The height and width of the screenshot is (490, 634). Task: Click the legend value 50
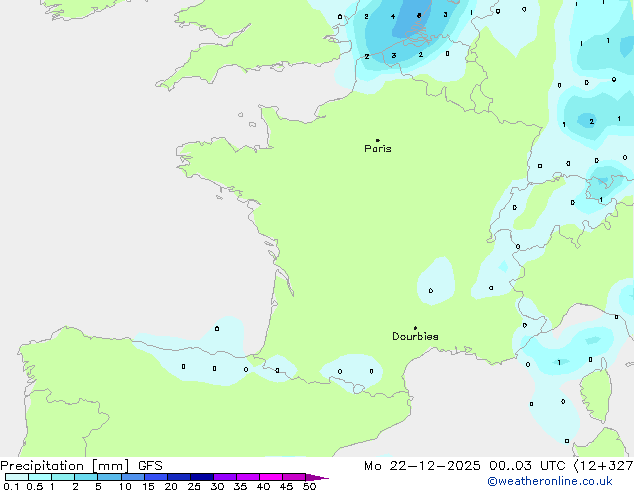click(x=309, y=486)
